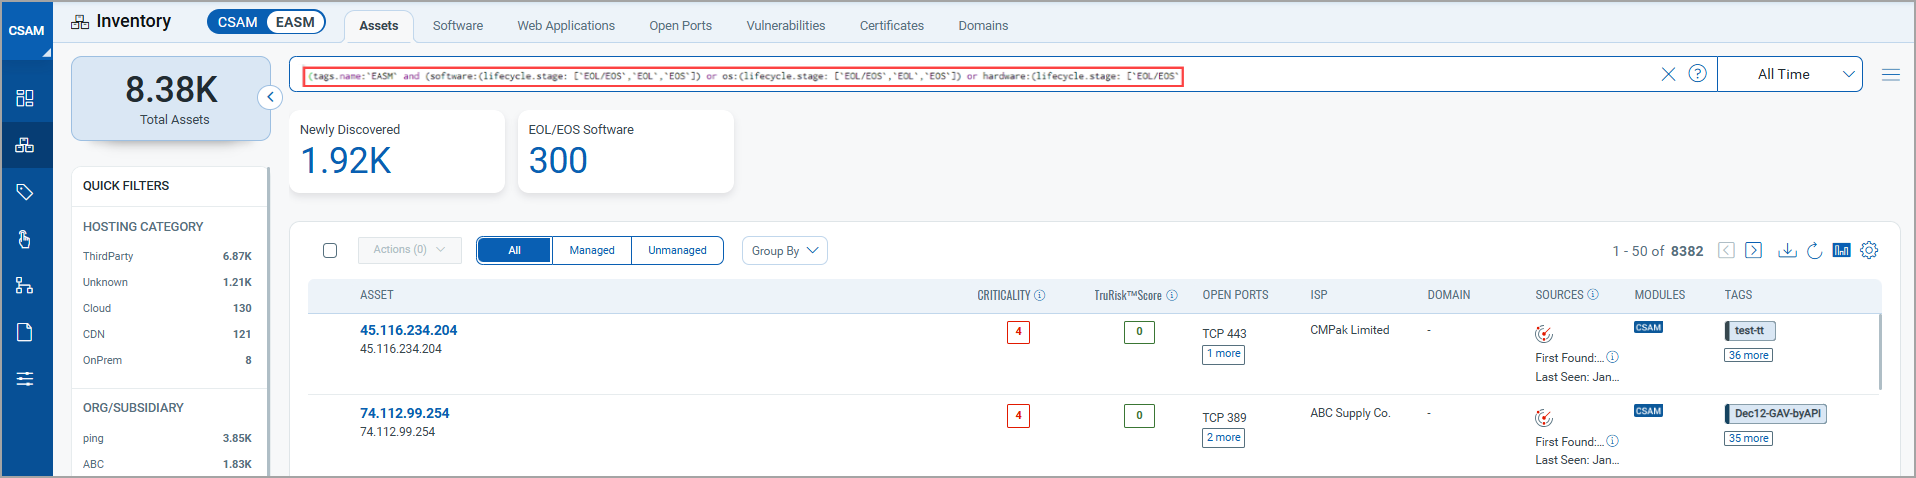Click source icon for 45.116.234.204
The image size is (1916, 478).
point(1544,334)
